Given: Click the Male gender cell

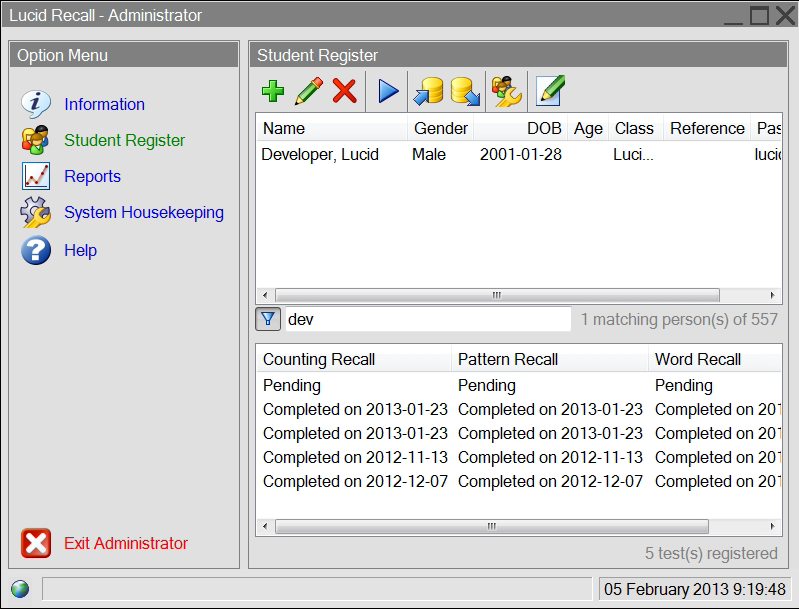Looking at the screenshot, I should click(429, 154).
